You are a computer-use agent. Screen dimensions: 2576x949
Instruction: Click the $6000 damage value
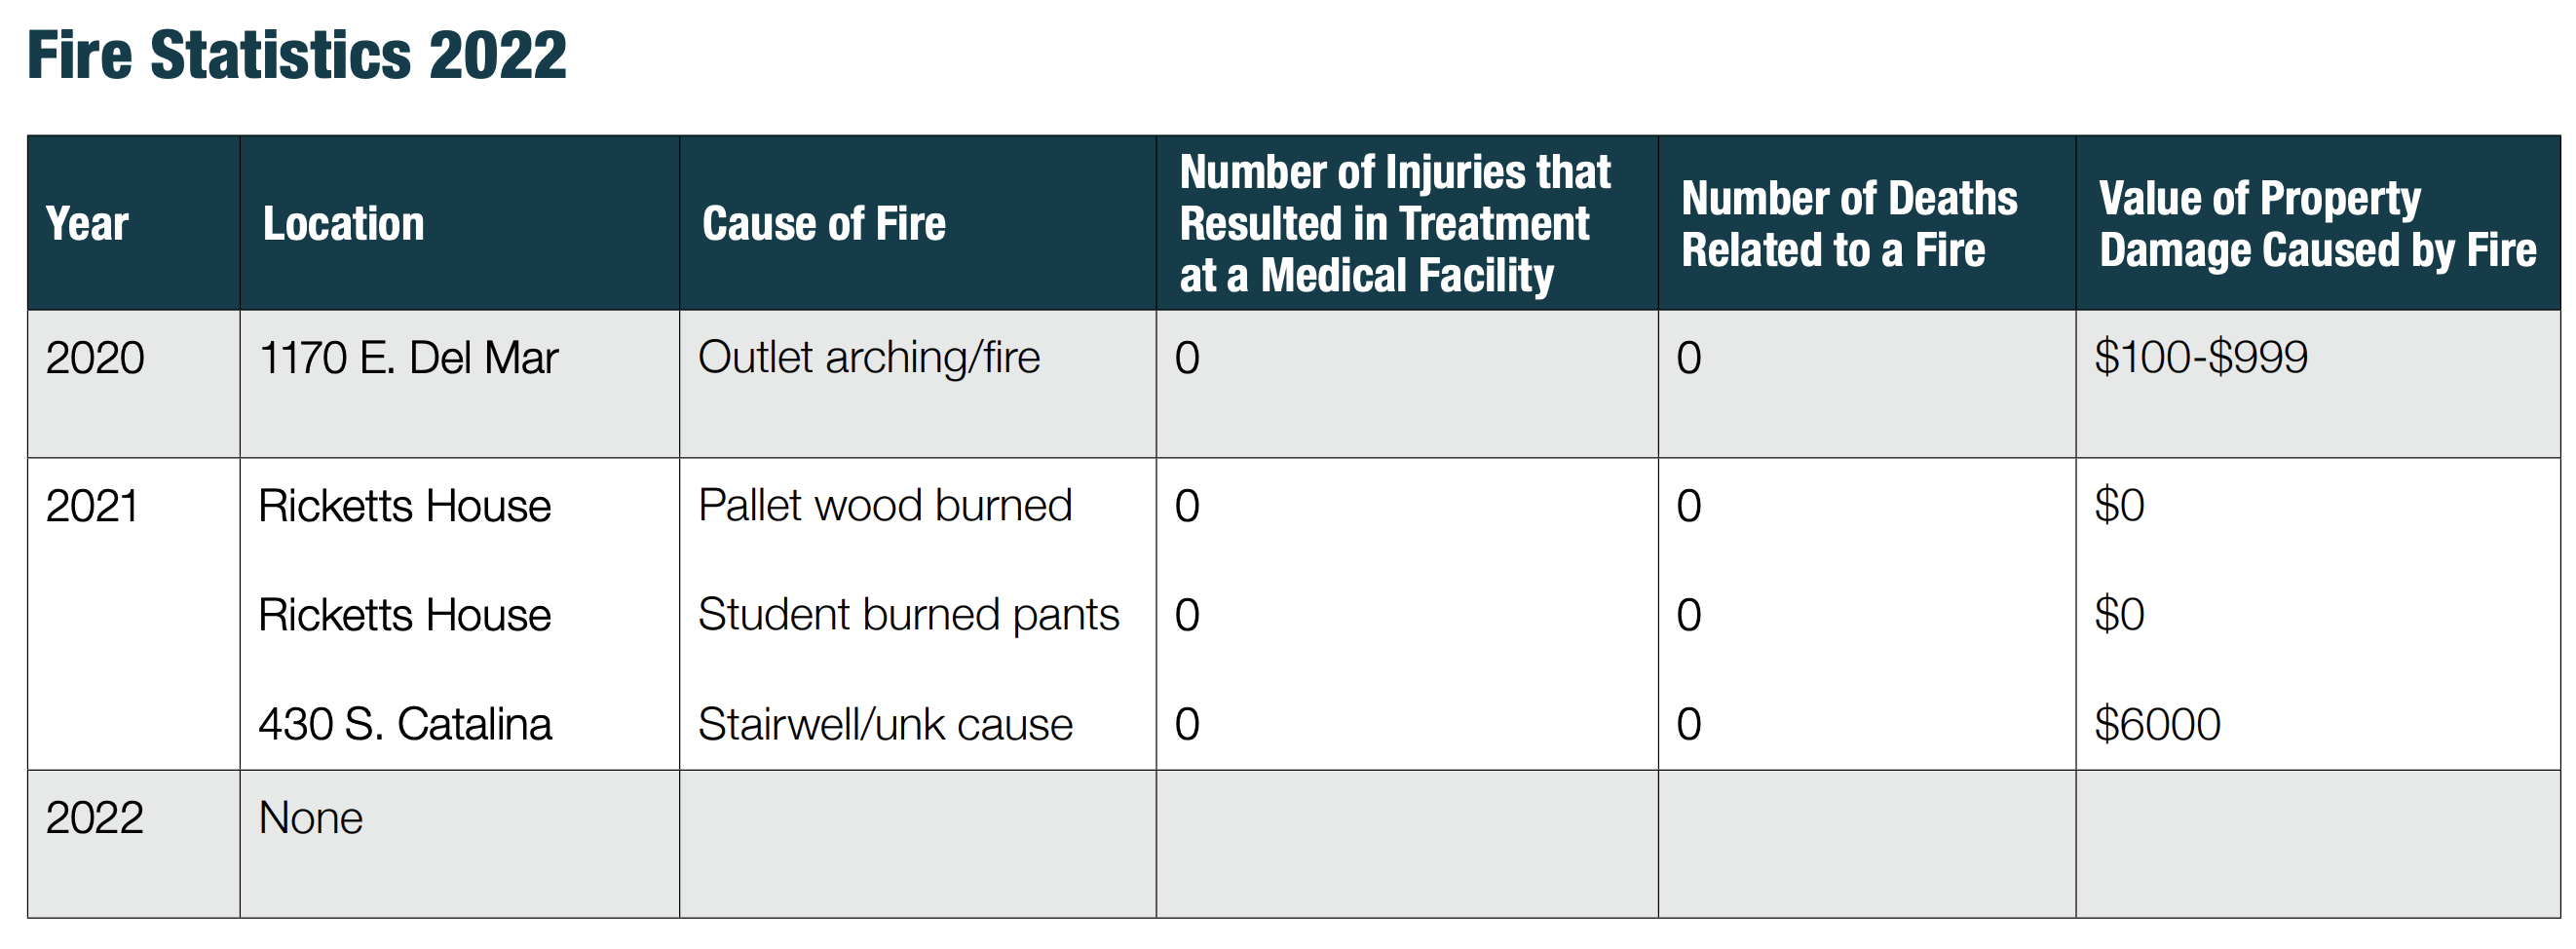2157,724
